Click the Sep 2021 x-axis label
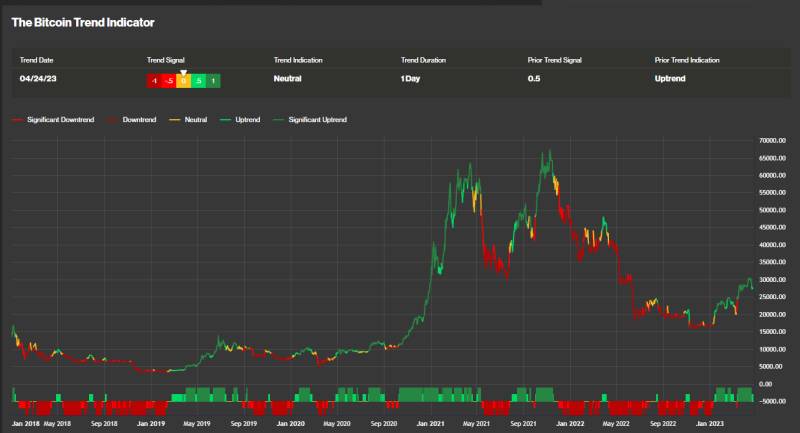 click(x=523, y=424)
